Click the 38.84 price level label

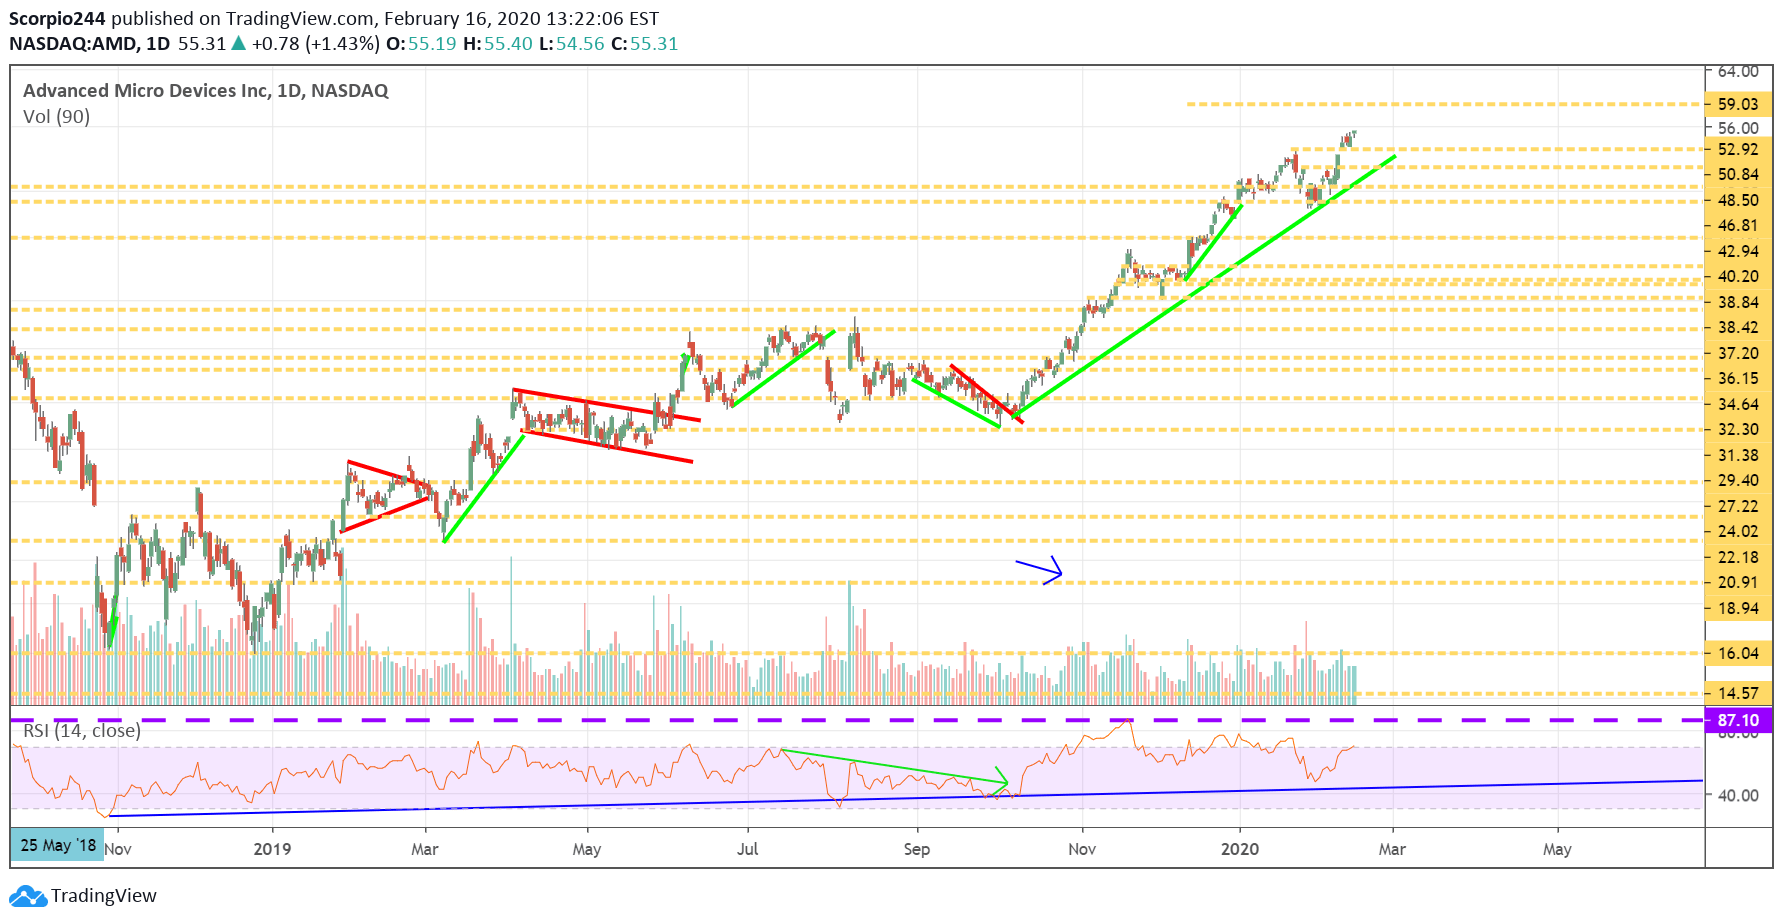pos(1738,302)
